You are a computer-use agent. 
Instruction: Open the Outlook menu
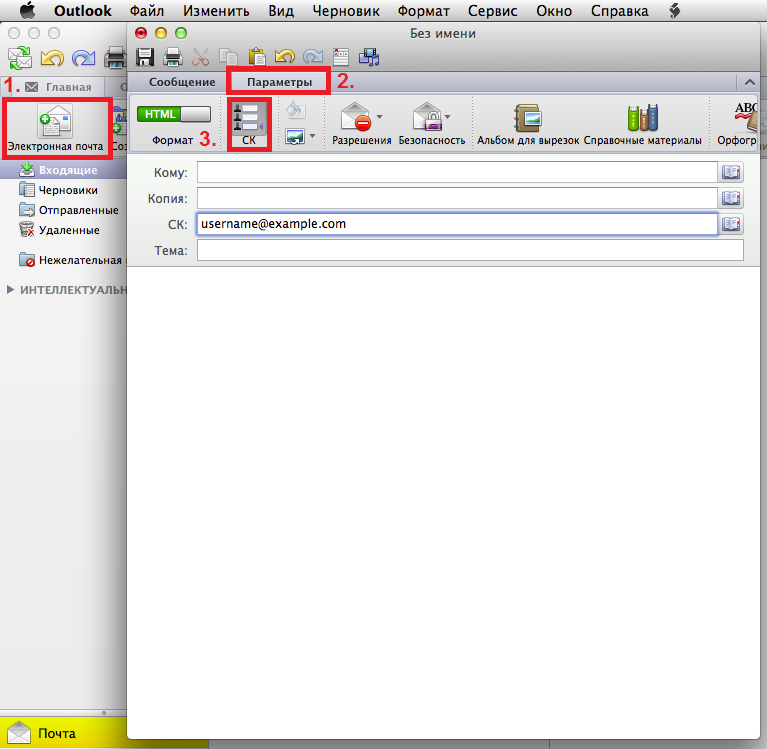(83, 11)
